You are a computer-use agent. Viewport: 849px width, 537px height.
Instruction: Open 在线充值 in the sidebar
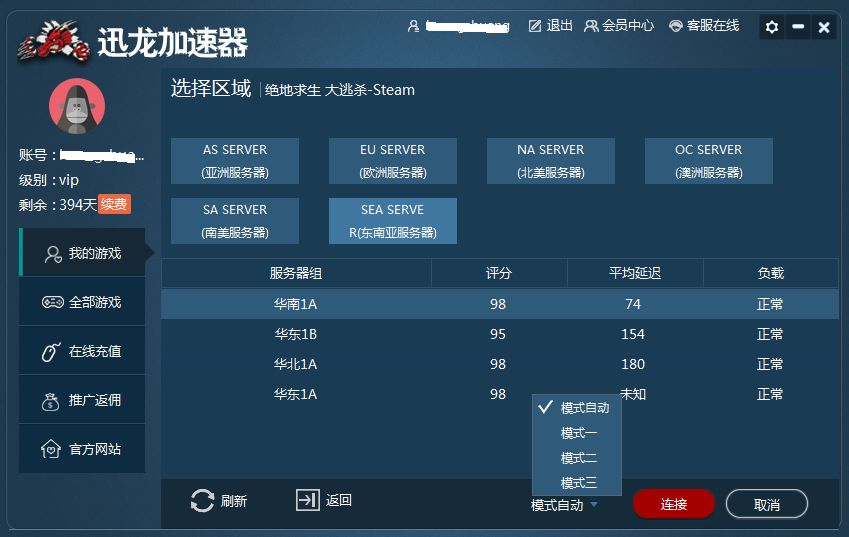pyautogui.click(x=82, y=351)
